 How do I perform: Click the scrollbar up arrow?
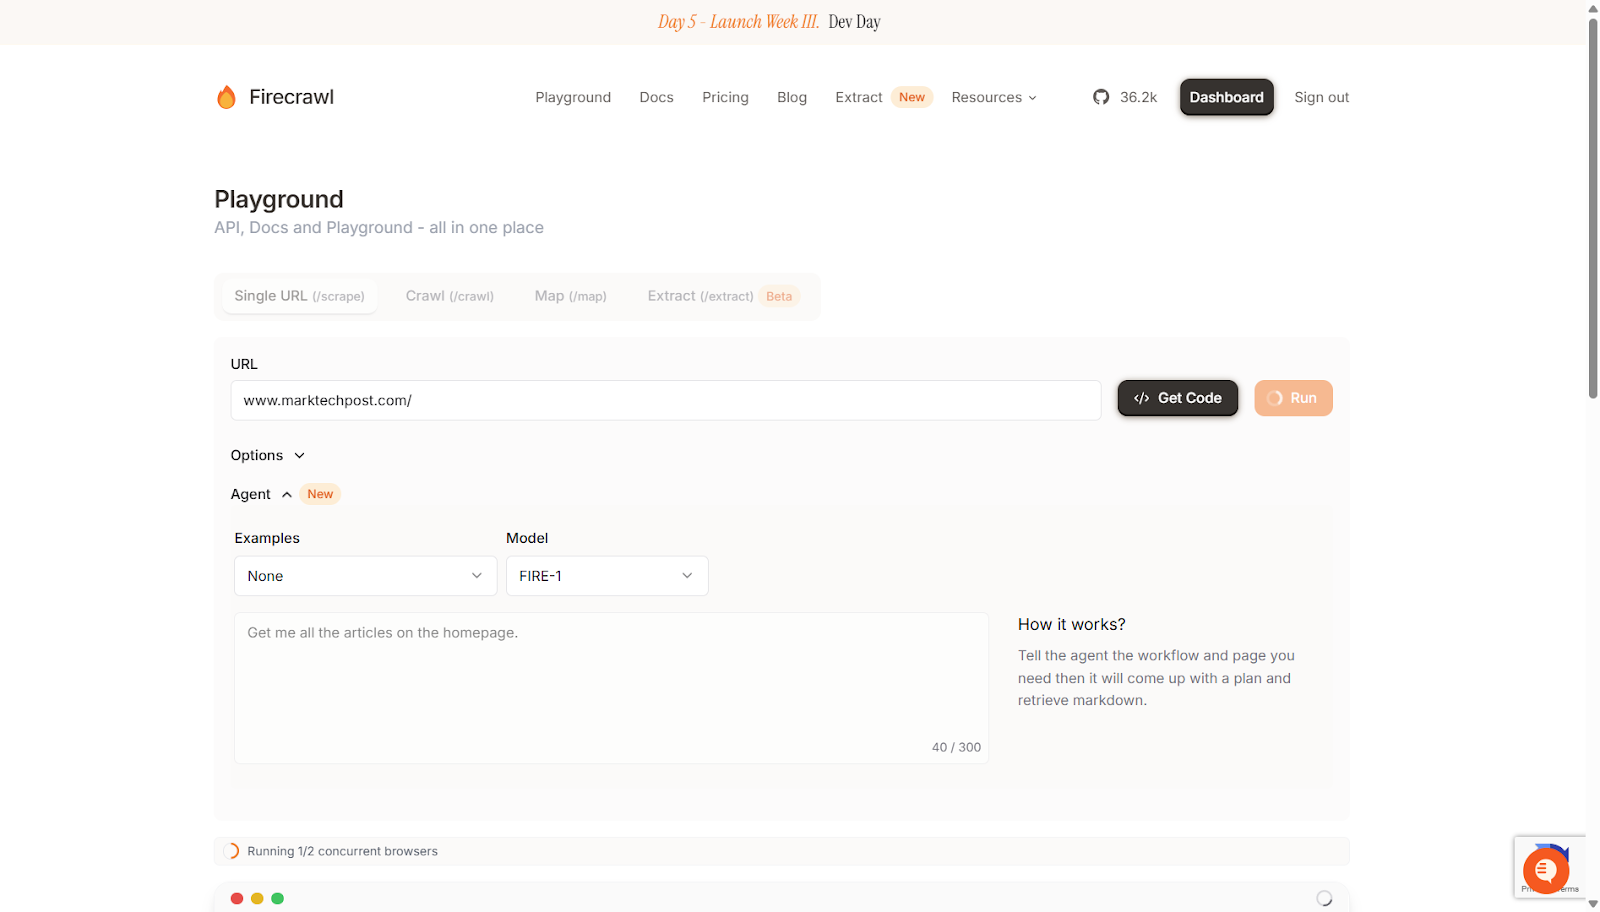pos(1593,8)
